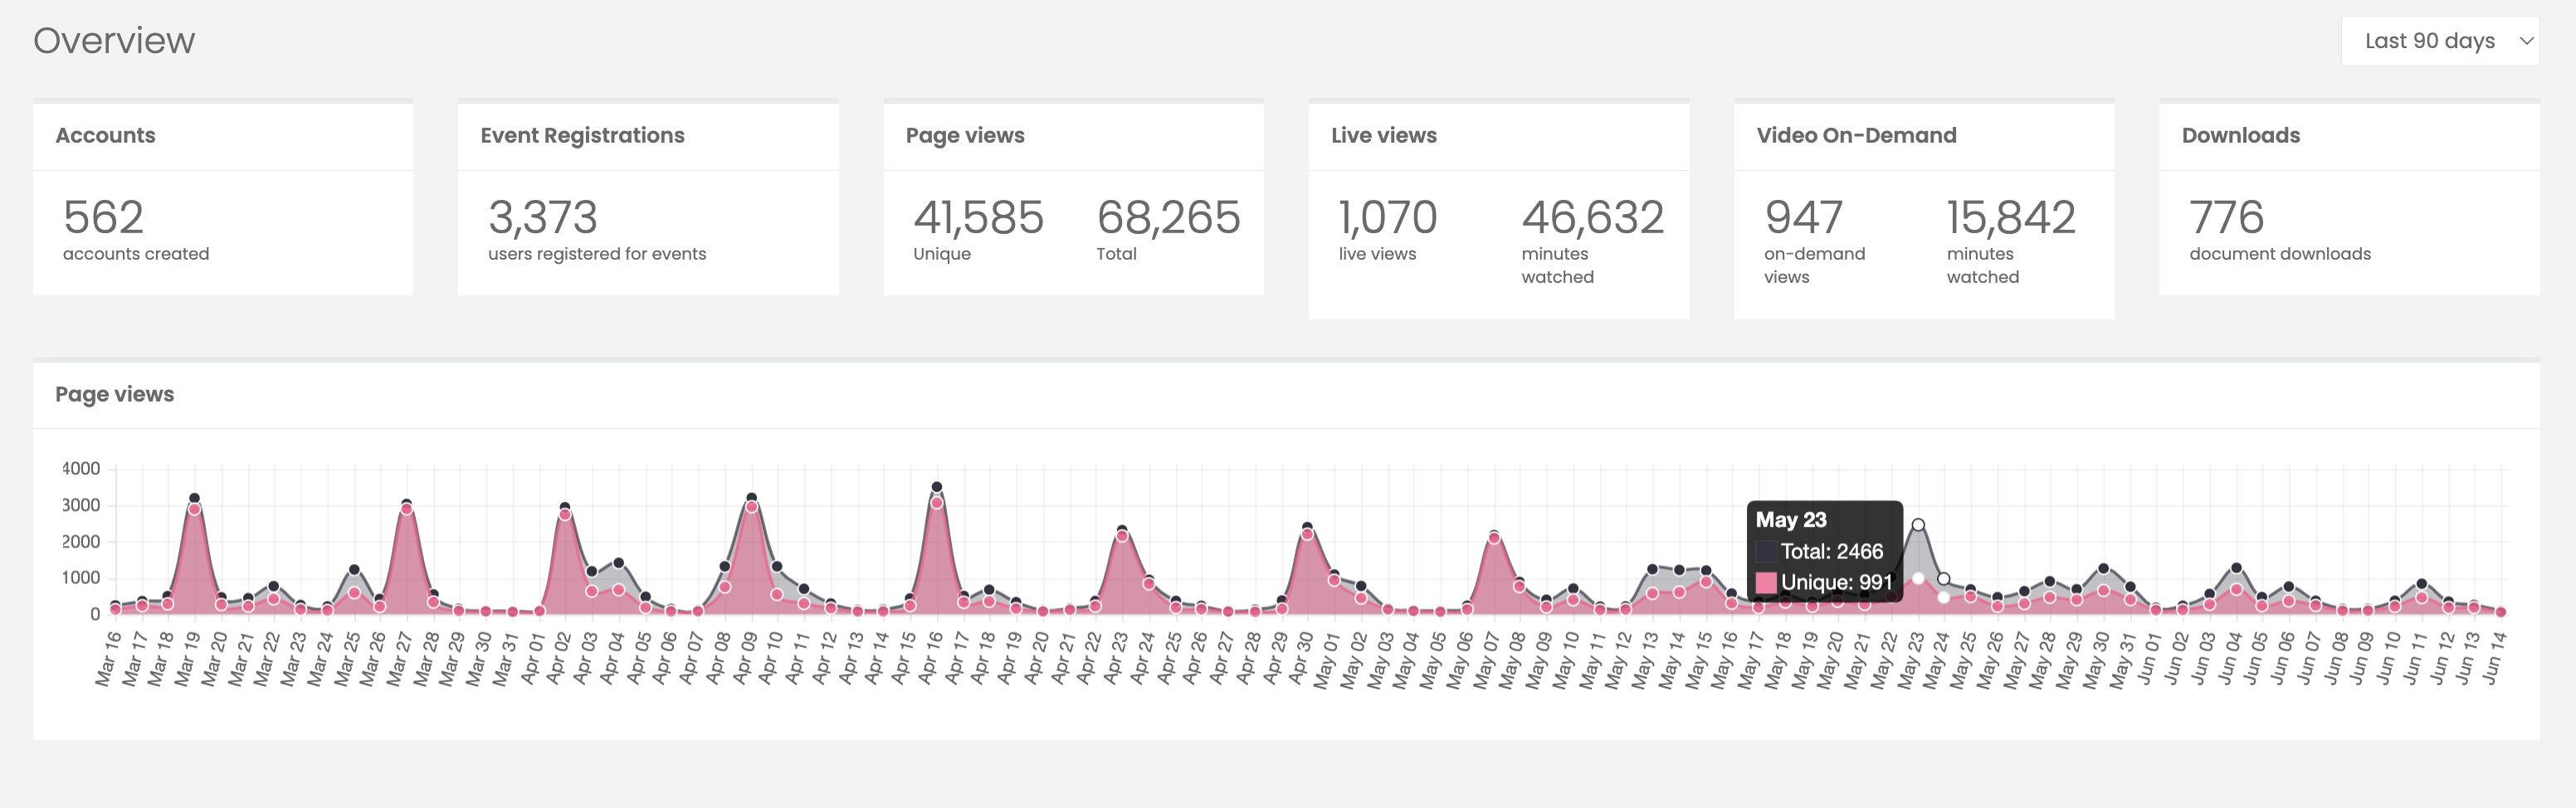This screenshot has width=2576, height=808.
Task: Select the Jun 04 total data point
Action: pyautogui.click(x=2236, y=568)
